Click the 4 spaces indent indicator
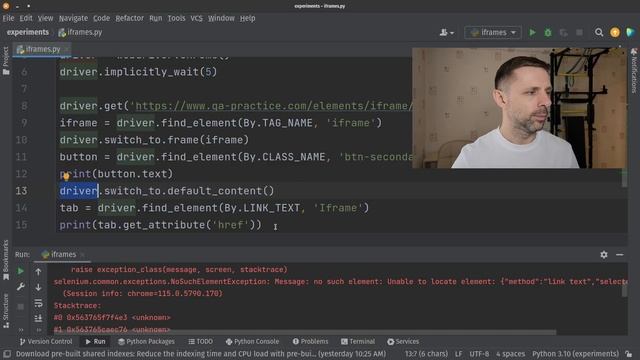The width and height of the screenshot is (640, 360). tap(510, 354)
